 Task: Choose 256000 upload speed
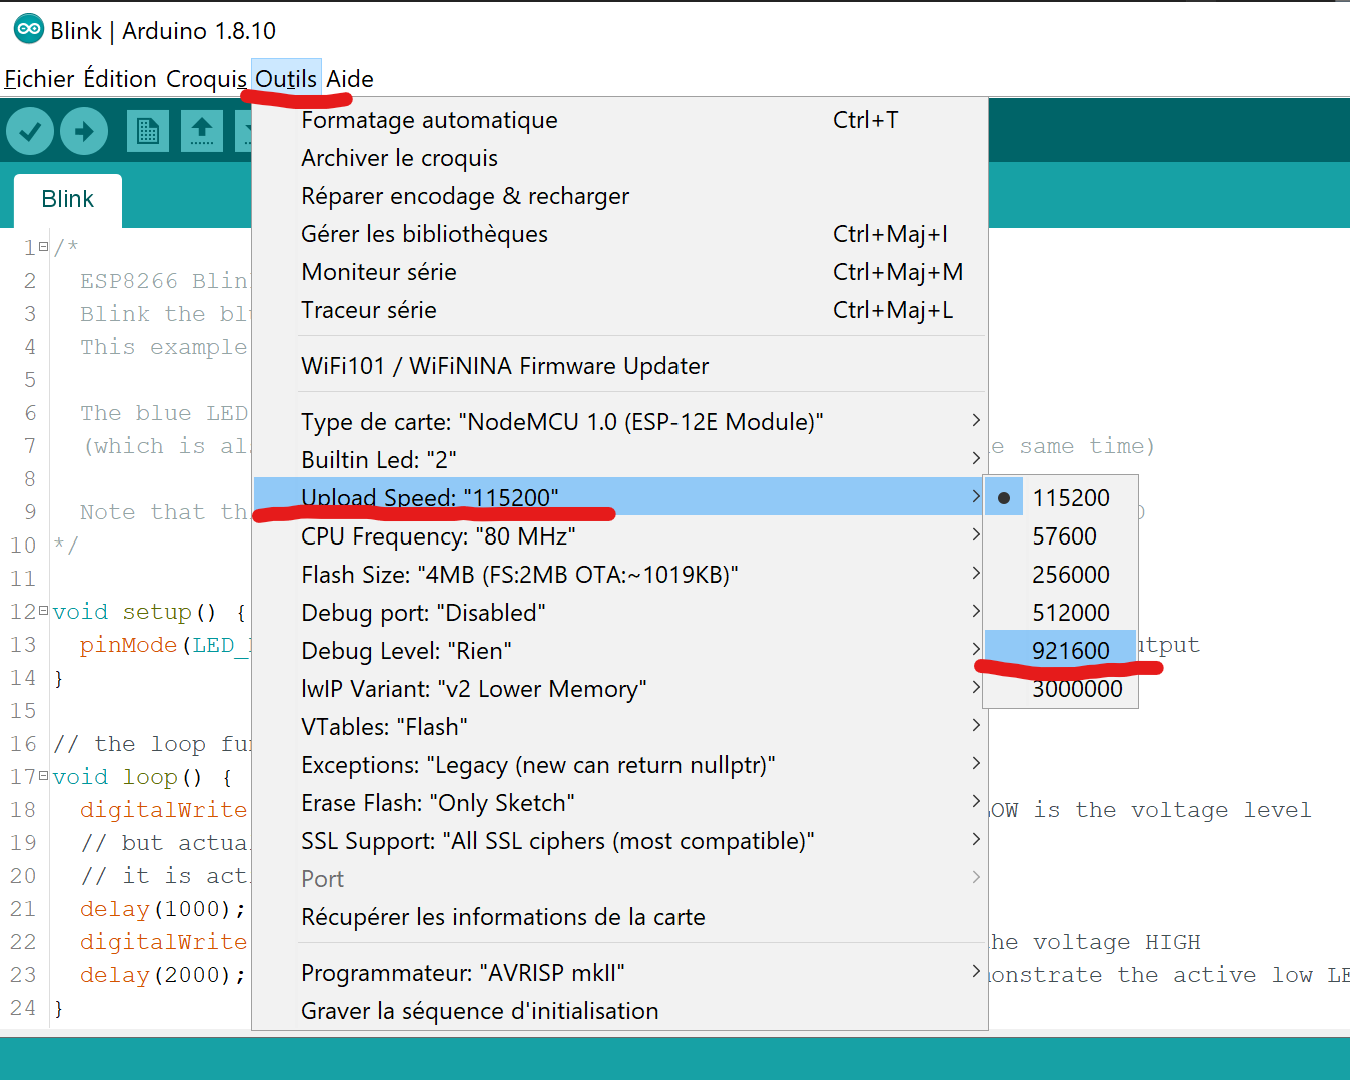coord(1061,574)
